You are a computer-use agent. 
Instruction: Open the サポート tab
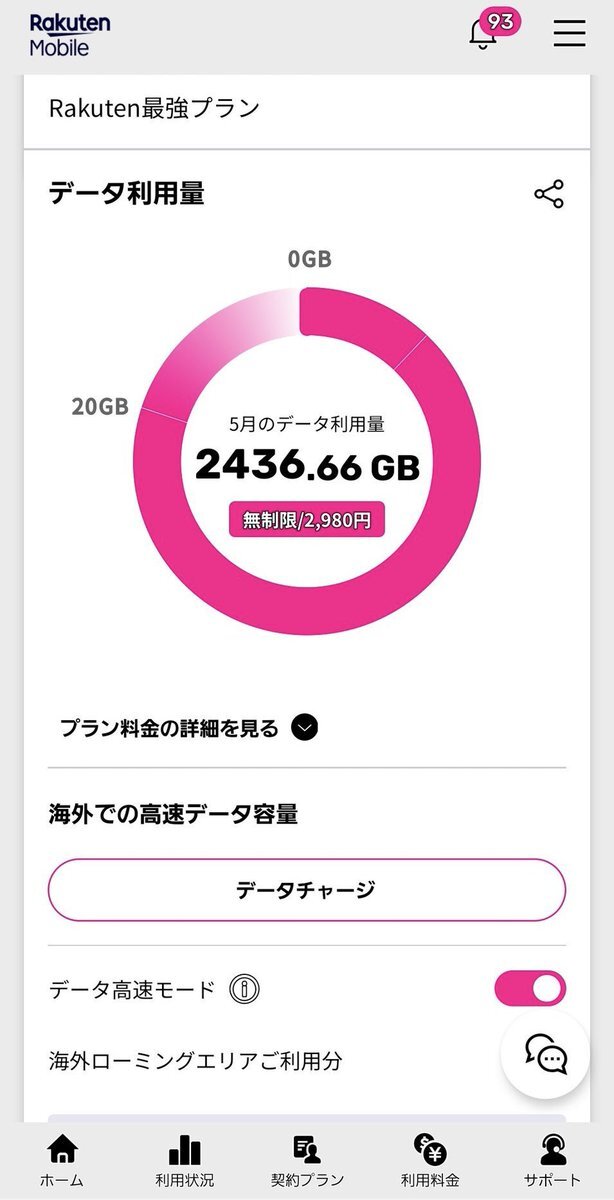(552, 1160)
